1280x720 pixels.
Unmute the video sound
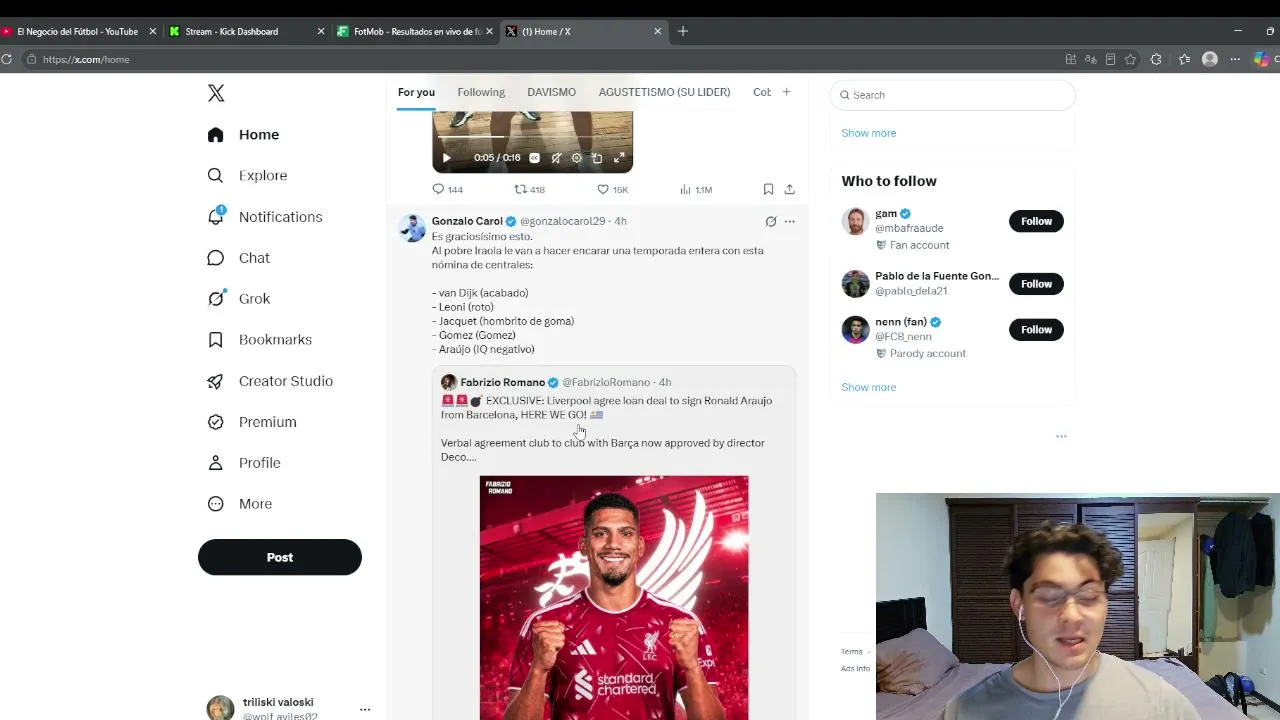coord(556,158)
